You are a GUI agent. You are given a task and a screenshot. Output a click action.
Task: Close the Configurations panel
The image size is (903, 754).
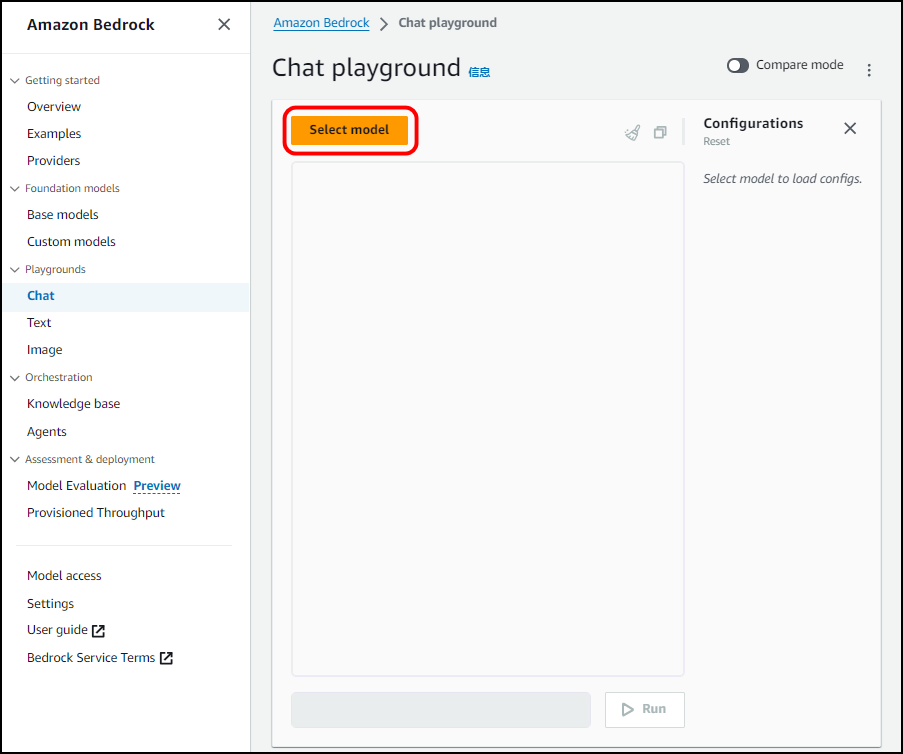(x=850, y=128)
